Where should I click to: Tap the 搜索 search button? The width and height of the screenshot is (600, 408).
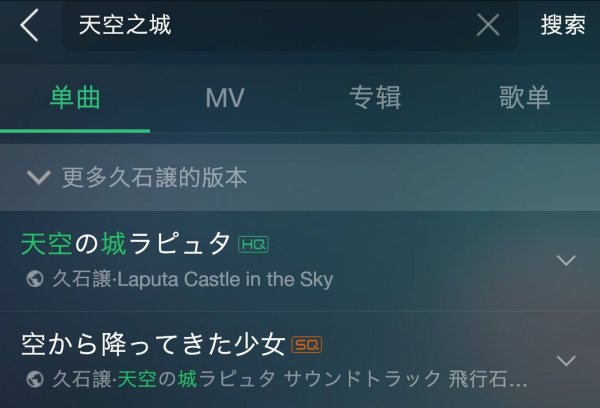pyautogui.click(x=563, y=25)
